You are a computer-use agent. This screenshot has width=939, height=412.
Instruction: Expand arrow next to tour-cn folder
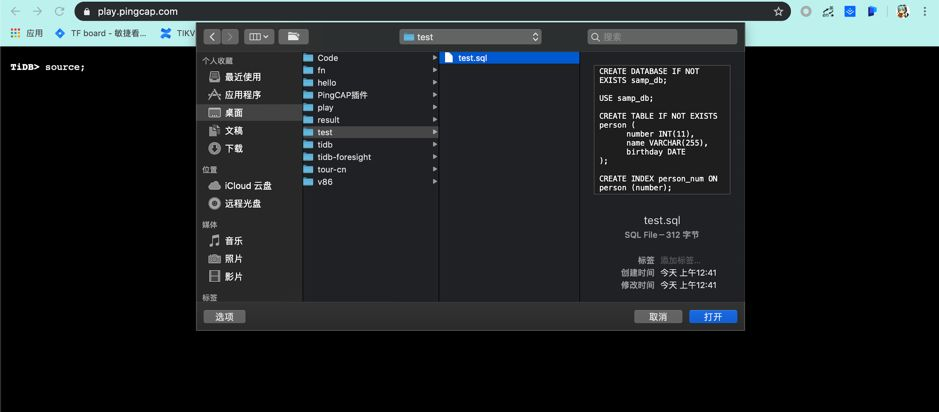coord(435,169)
